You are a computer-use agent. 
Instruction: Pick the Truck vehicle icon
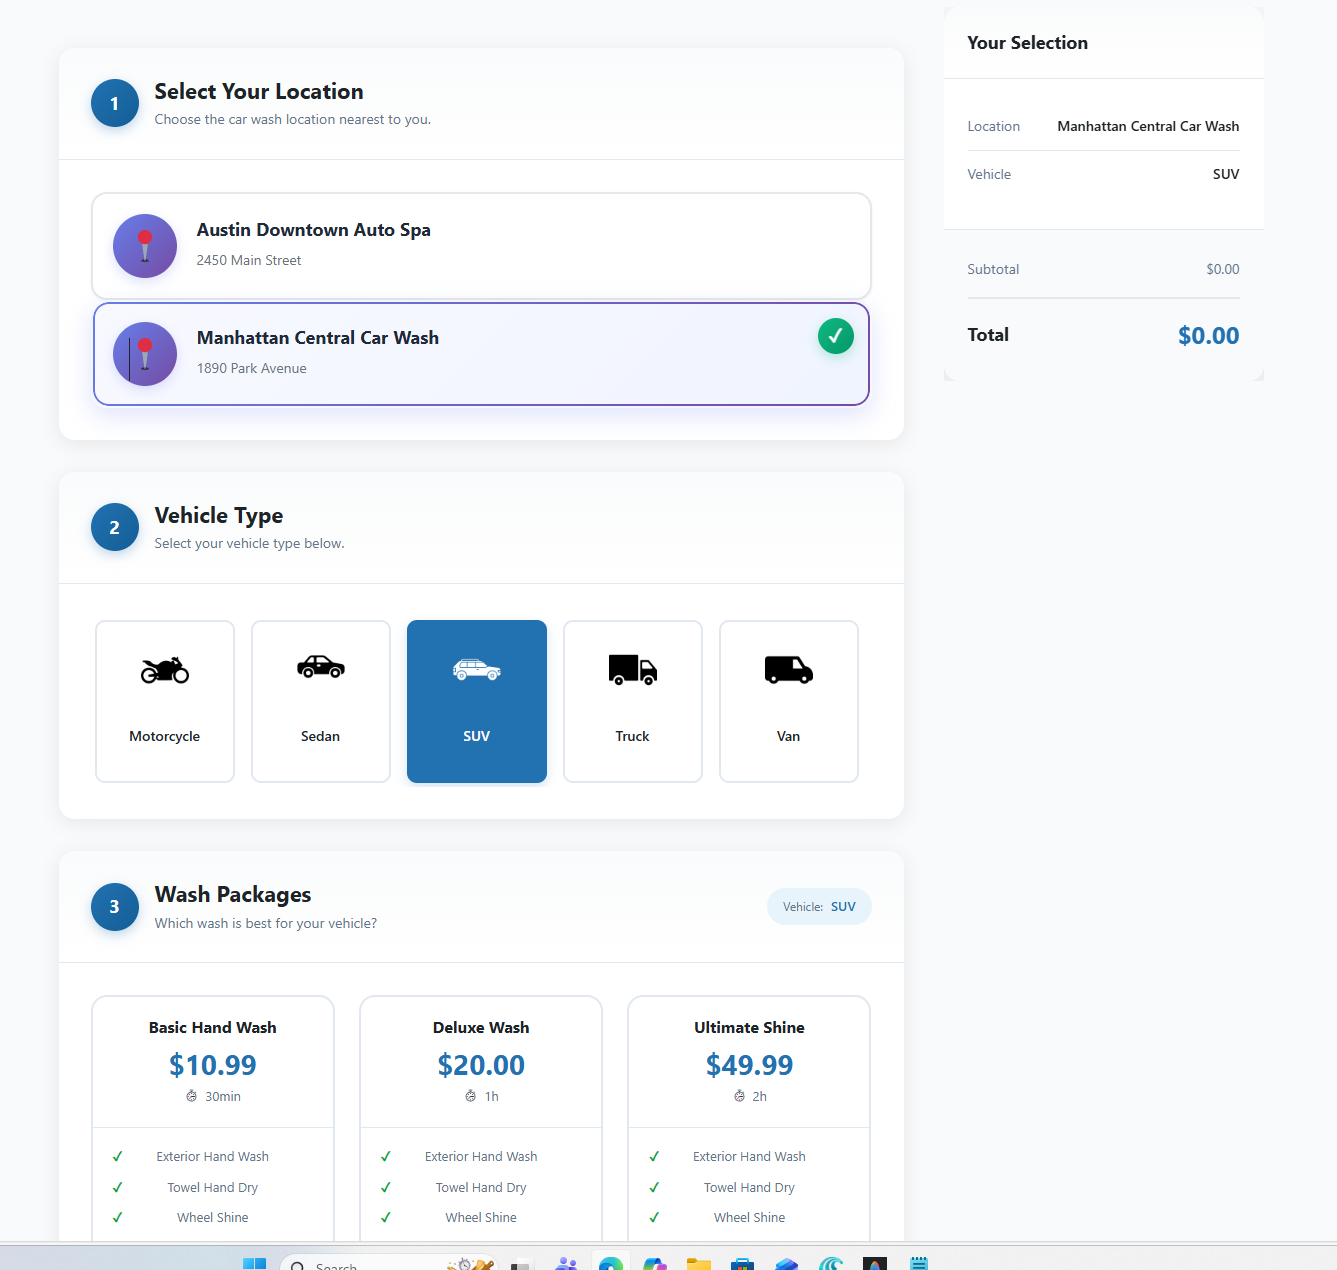pyautogui.click(x=633, y=670)
